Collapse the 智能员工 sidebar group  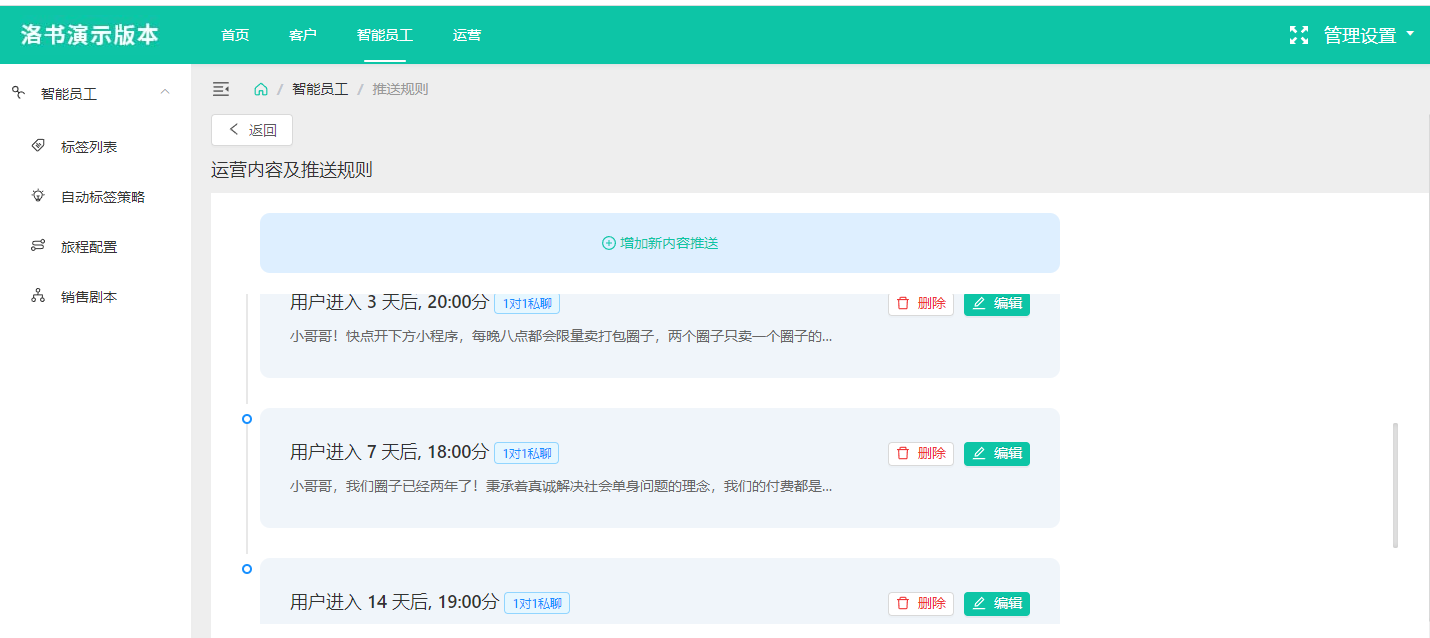click(165, 93)
